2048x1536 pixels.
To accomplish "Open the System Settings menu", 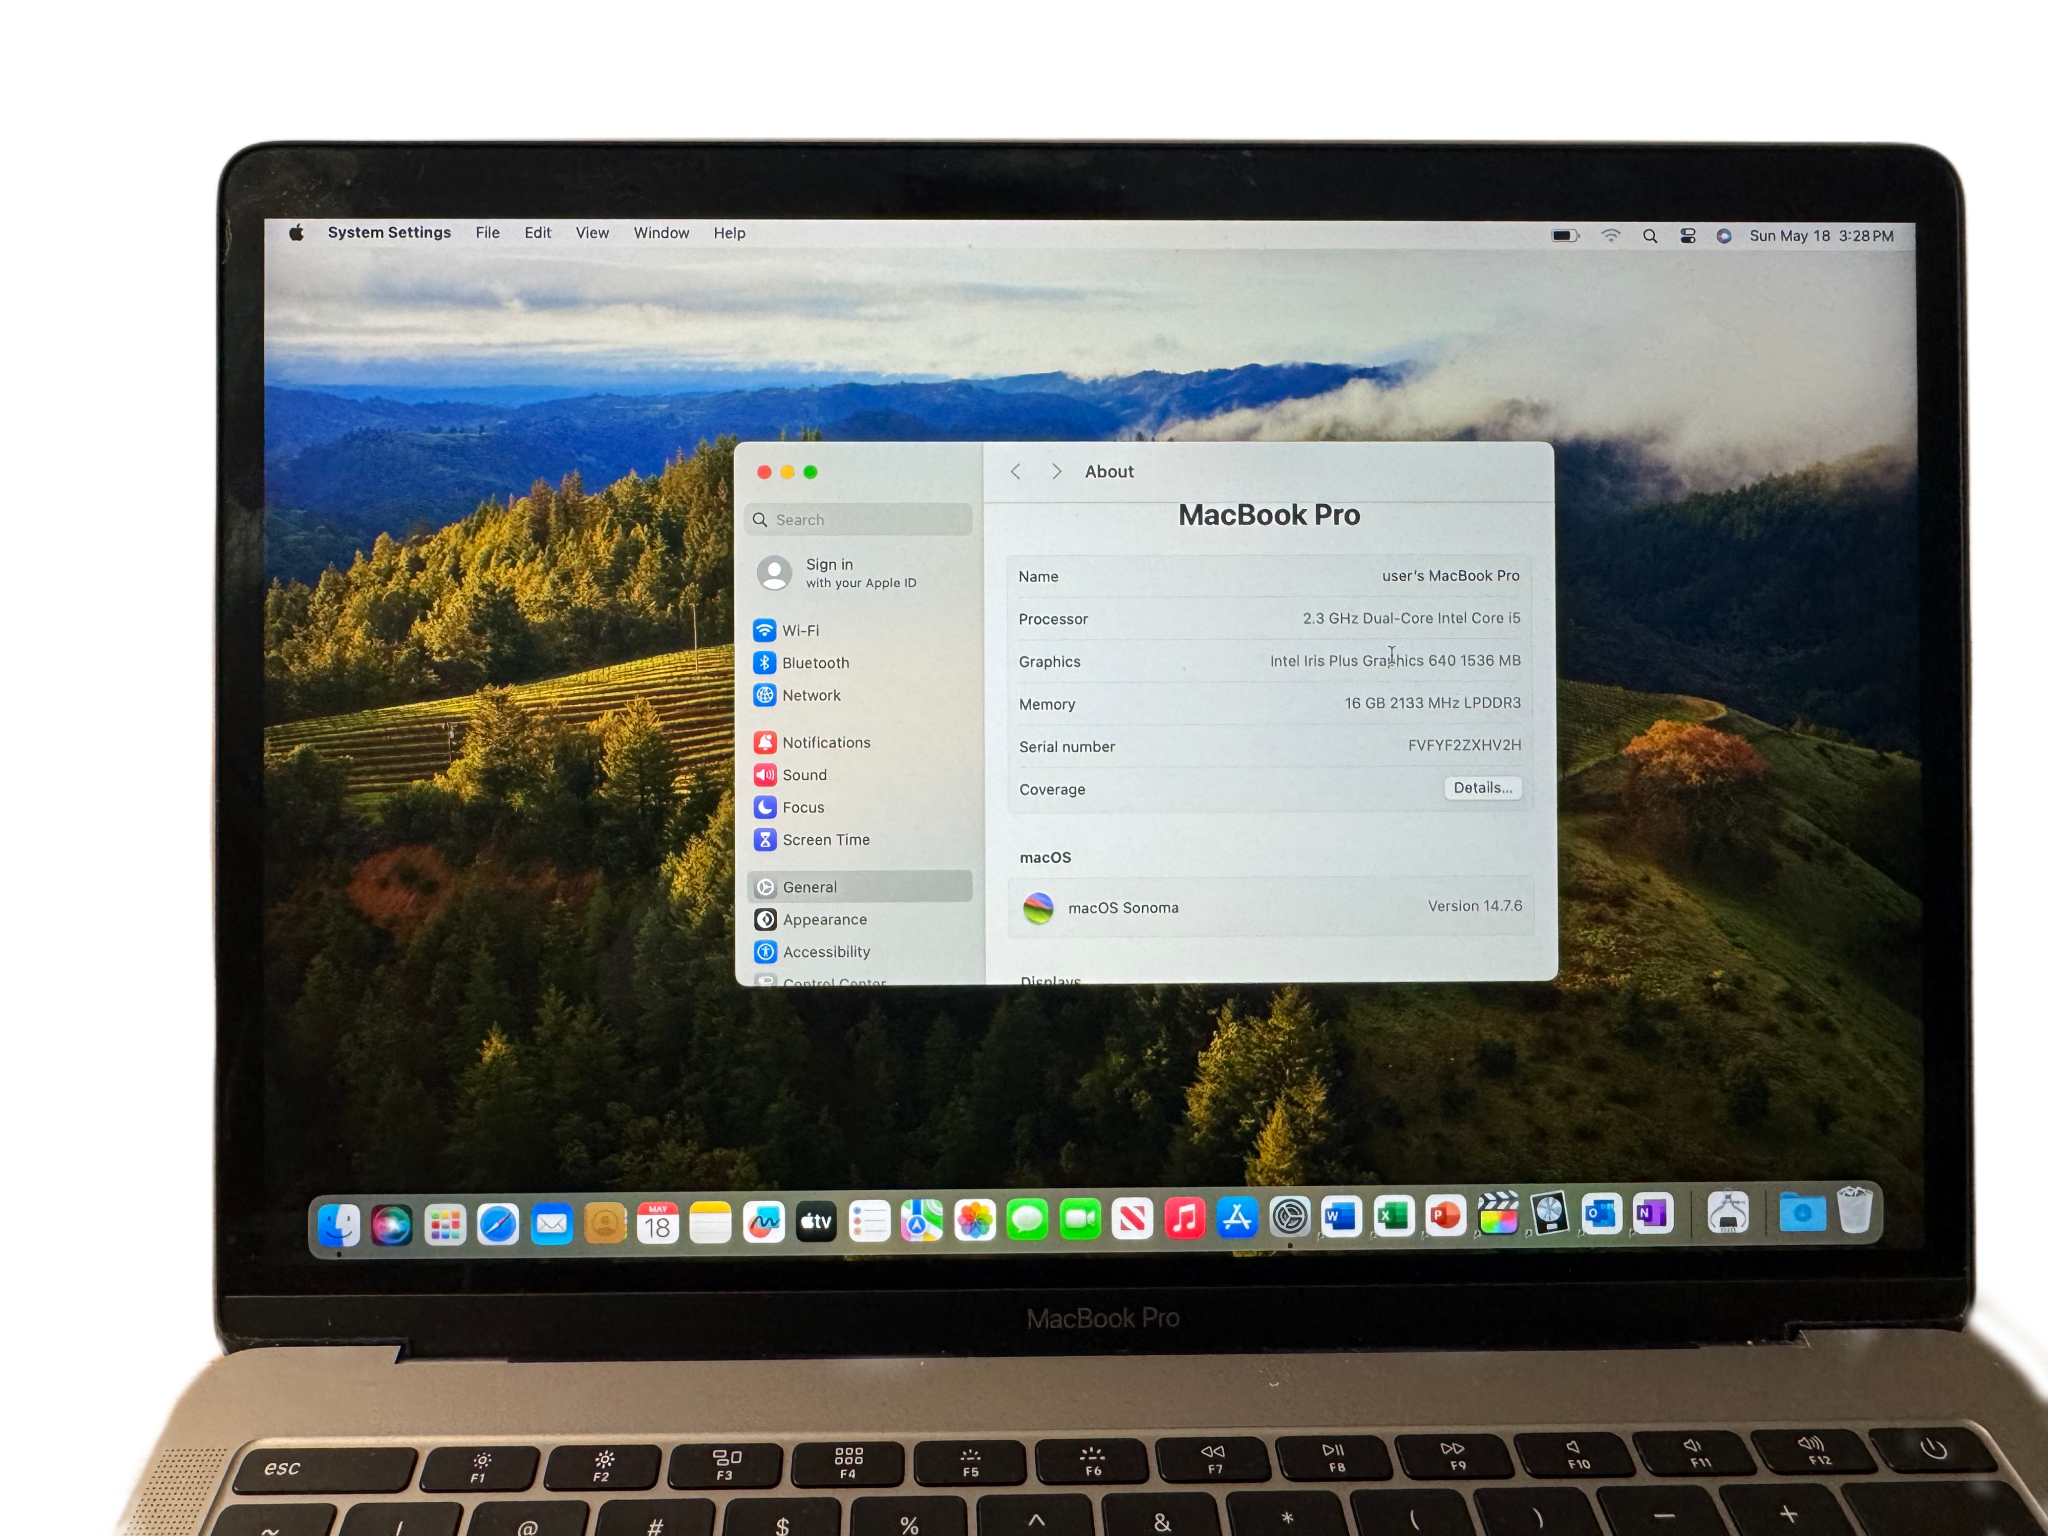I will (x=389, y=233).
